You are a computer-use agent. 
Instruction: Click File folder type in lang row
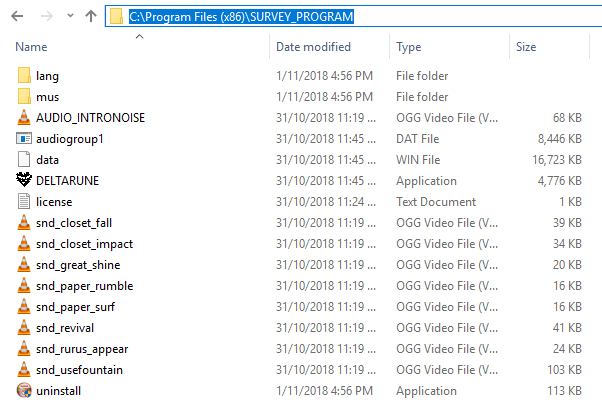[x=422, y=76]
